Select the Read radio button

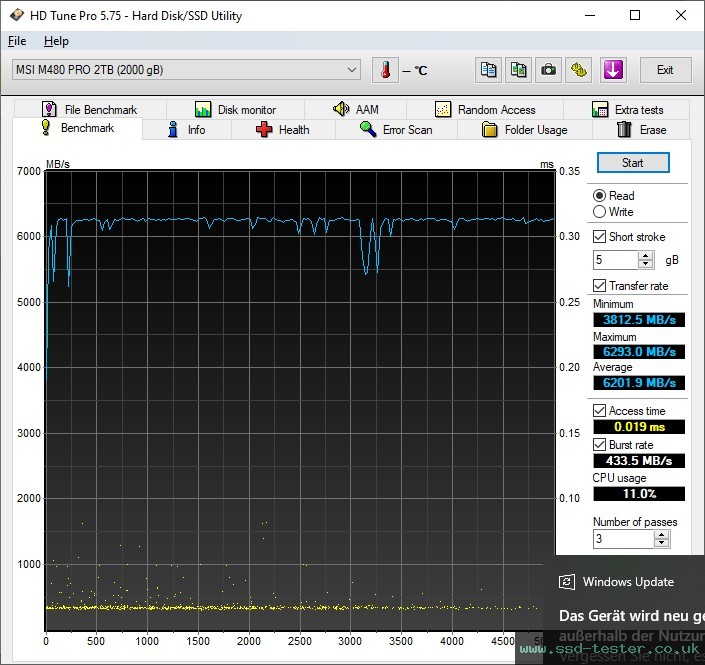(x=599, y=196)
